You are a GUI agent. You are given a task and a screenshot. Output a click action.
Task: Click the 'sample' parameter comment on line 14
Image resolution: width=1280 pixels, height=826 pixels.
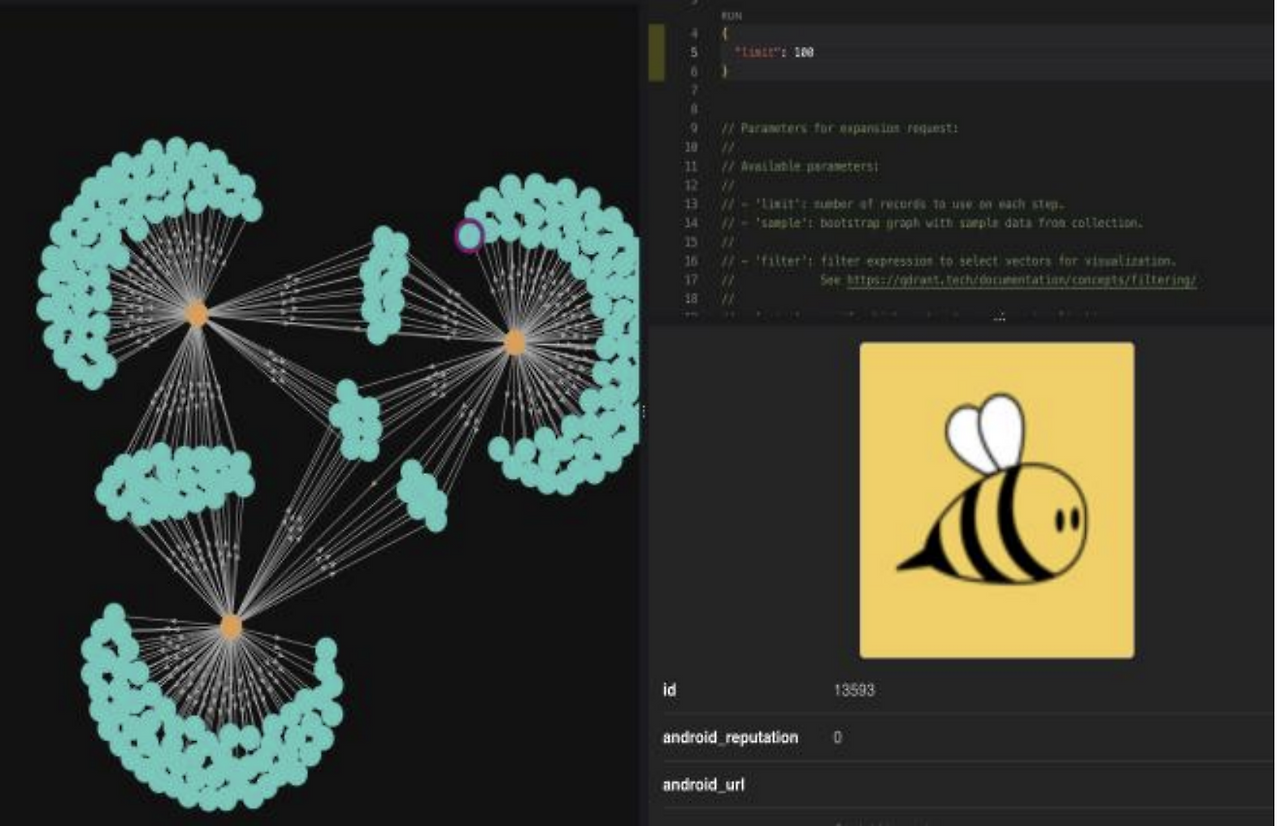point(931,224)
